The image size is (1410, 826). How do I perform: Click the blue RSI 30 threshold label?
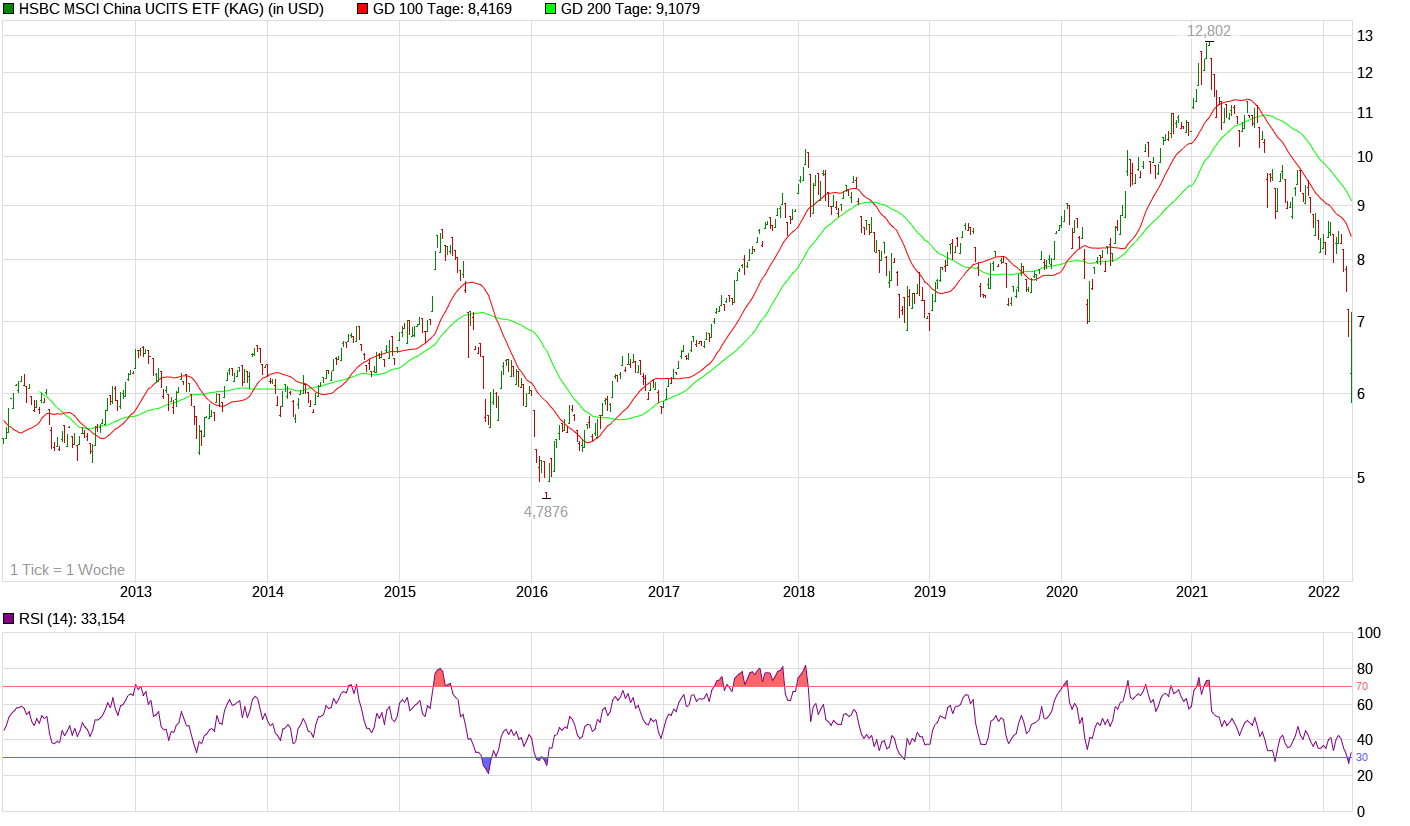tap(1362, 757)
